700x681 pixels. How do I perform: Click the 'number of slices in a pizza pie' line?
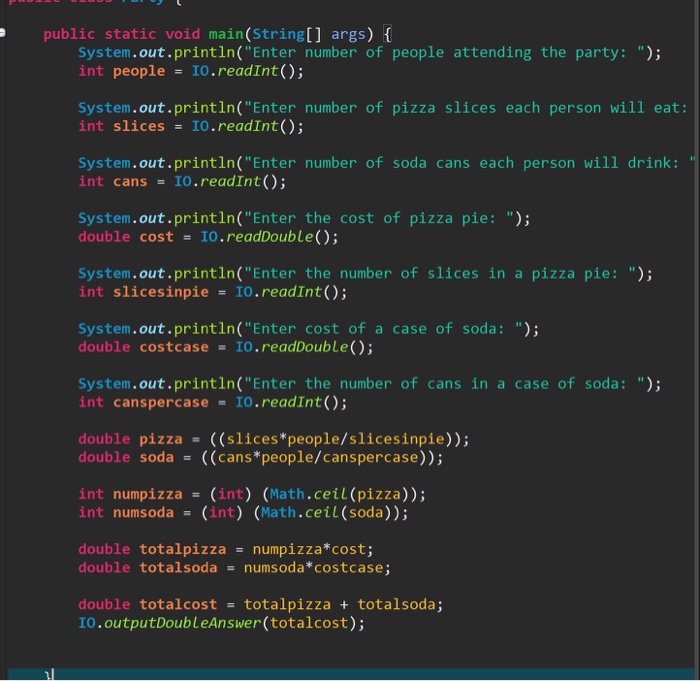point(365,273)
